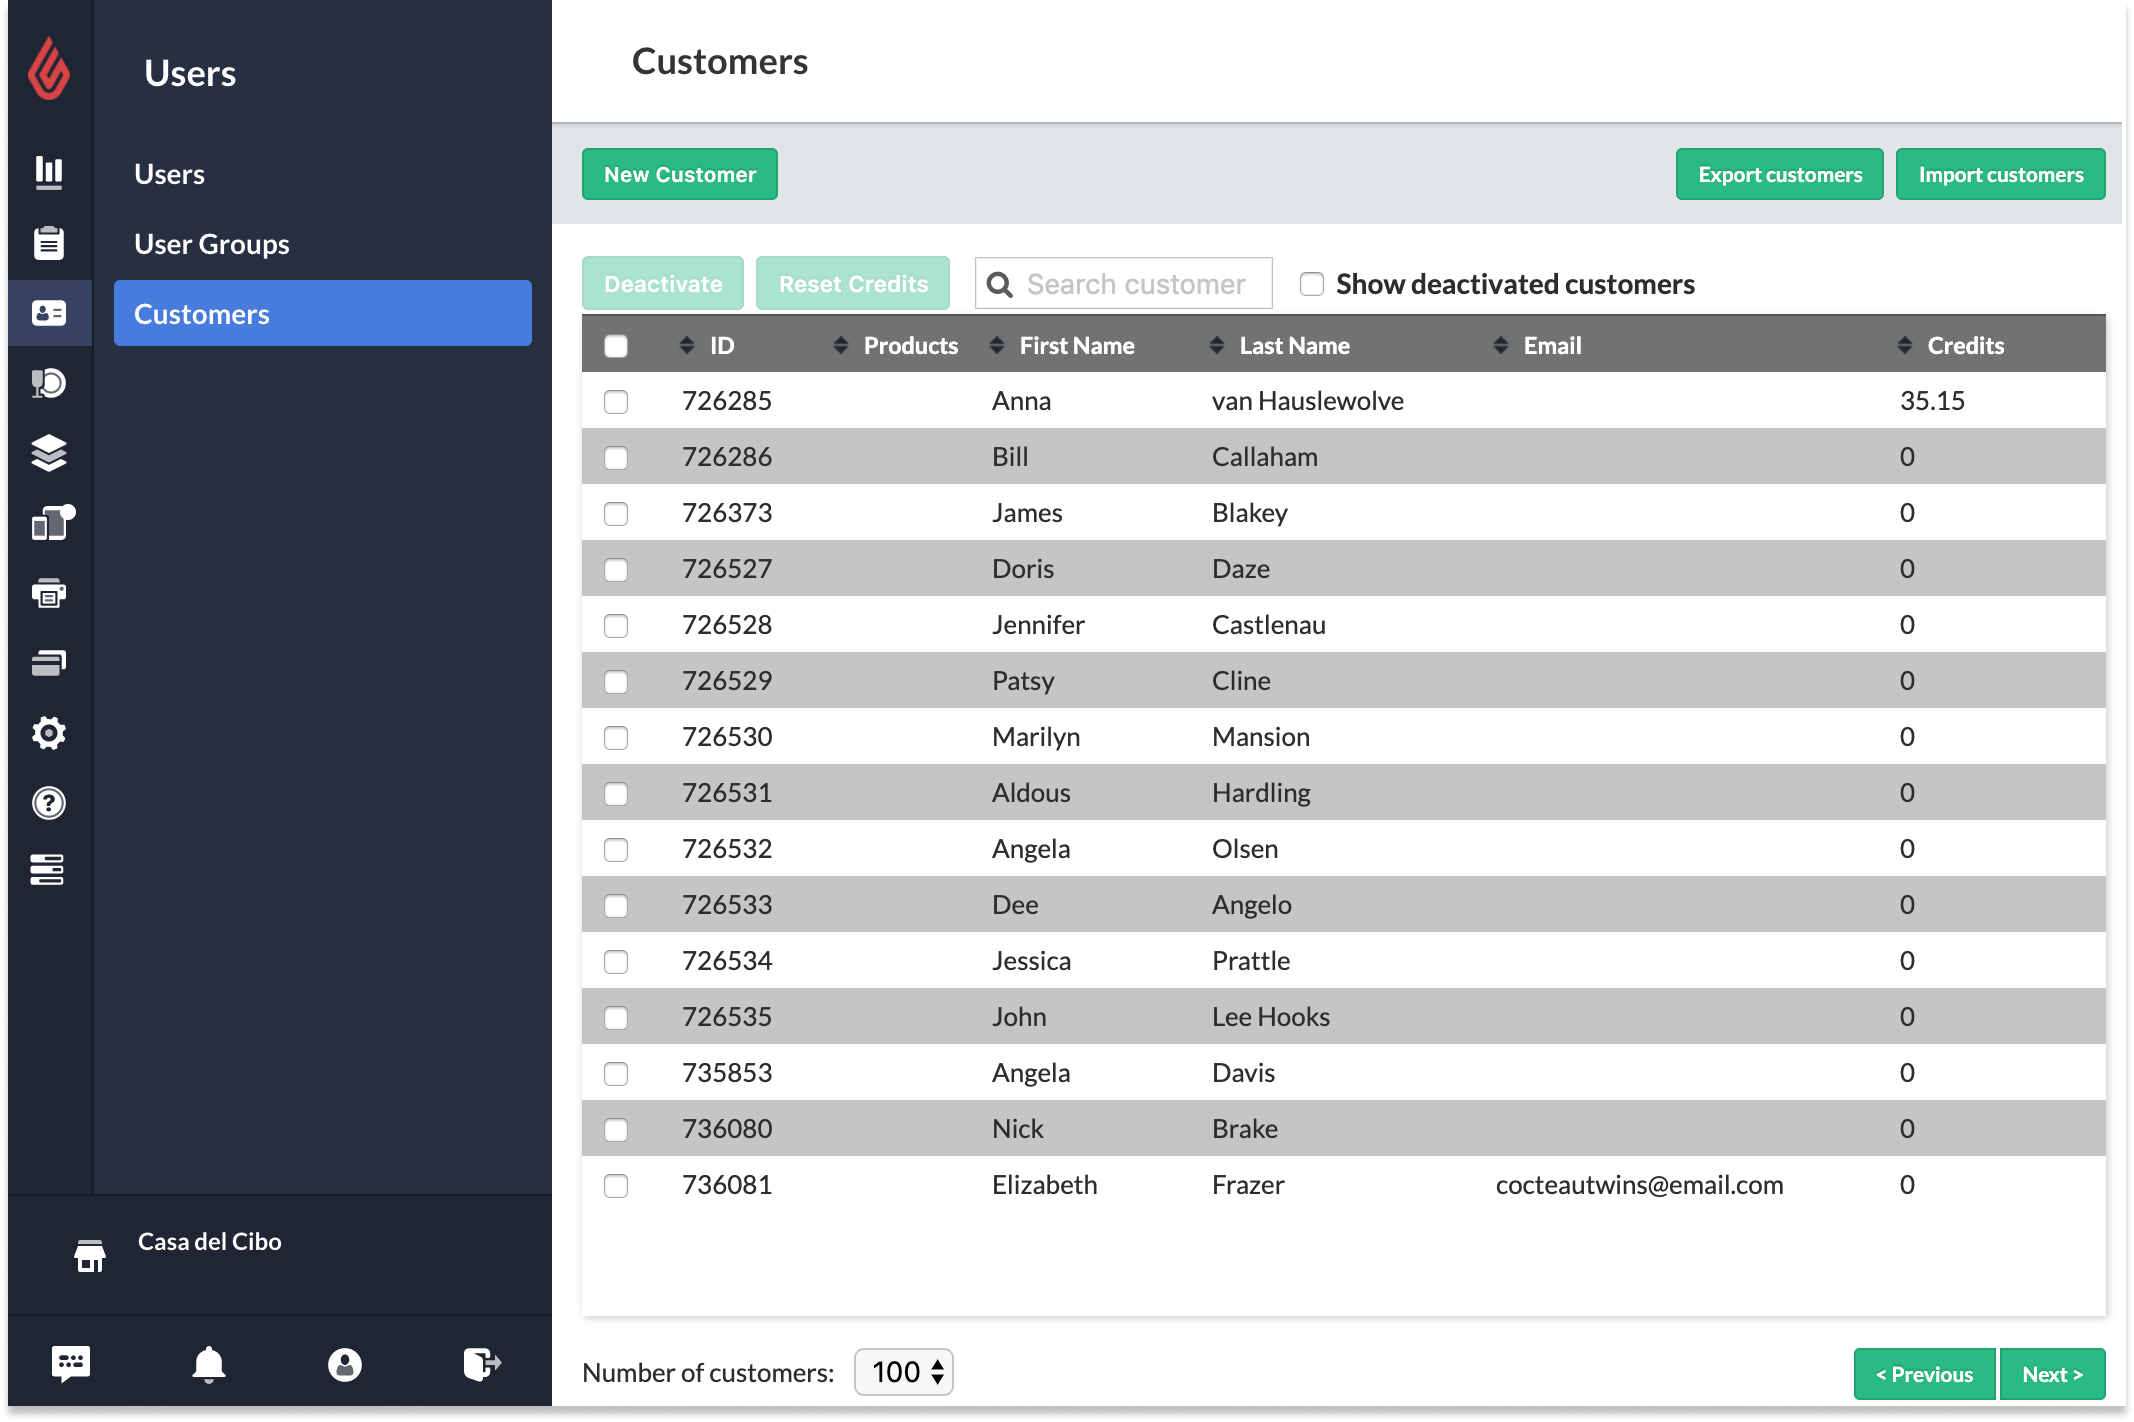Viewport: 2134px width, 1422px height.
Task: Click the magnifier icon in customer search
Action: (999, 285)
